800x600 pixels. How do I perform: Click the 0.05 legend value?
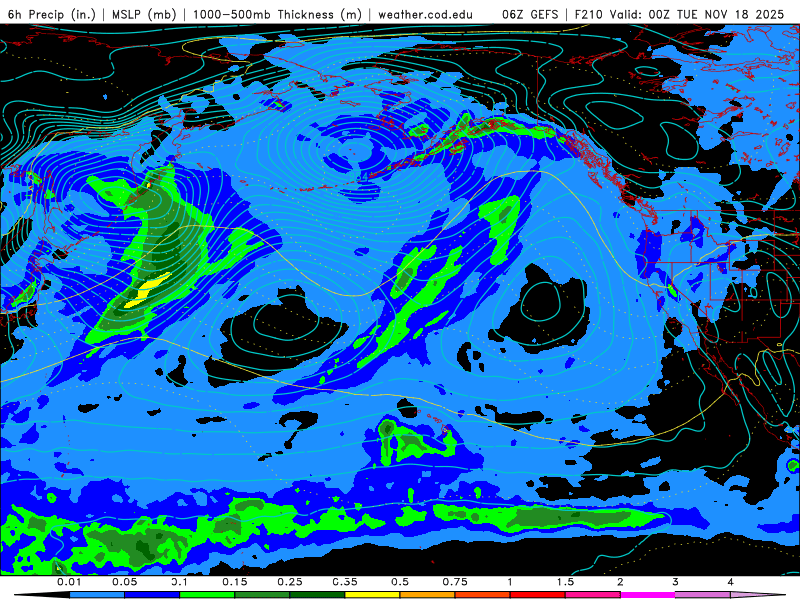point(124,582)
